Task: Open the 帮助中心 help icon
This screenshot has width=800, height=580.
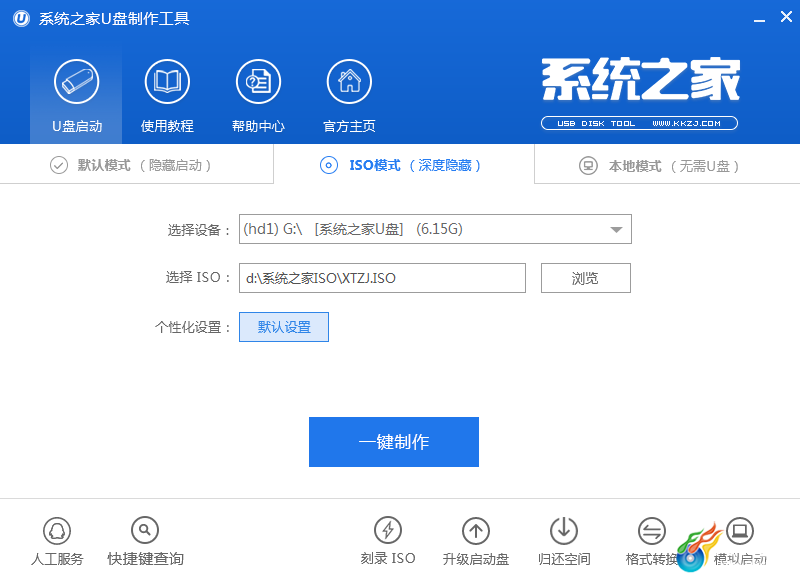Action: [258, 82]
